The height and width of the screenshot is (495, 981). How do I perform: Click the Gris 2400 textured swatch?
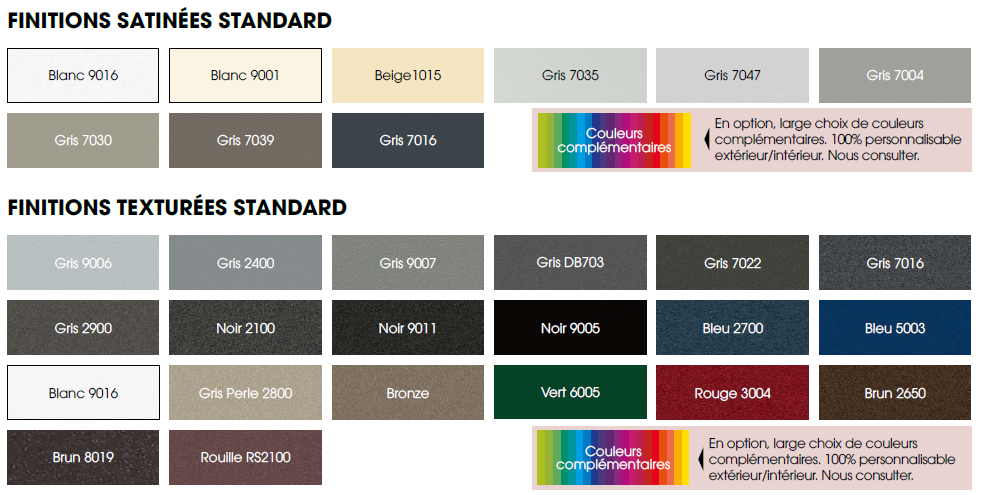point(245,263)
